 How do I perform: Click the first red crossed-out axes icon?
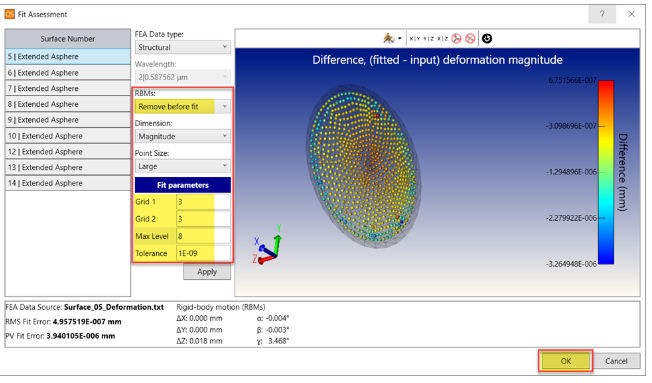457,39
